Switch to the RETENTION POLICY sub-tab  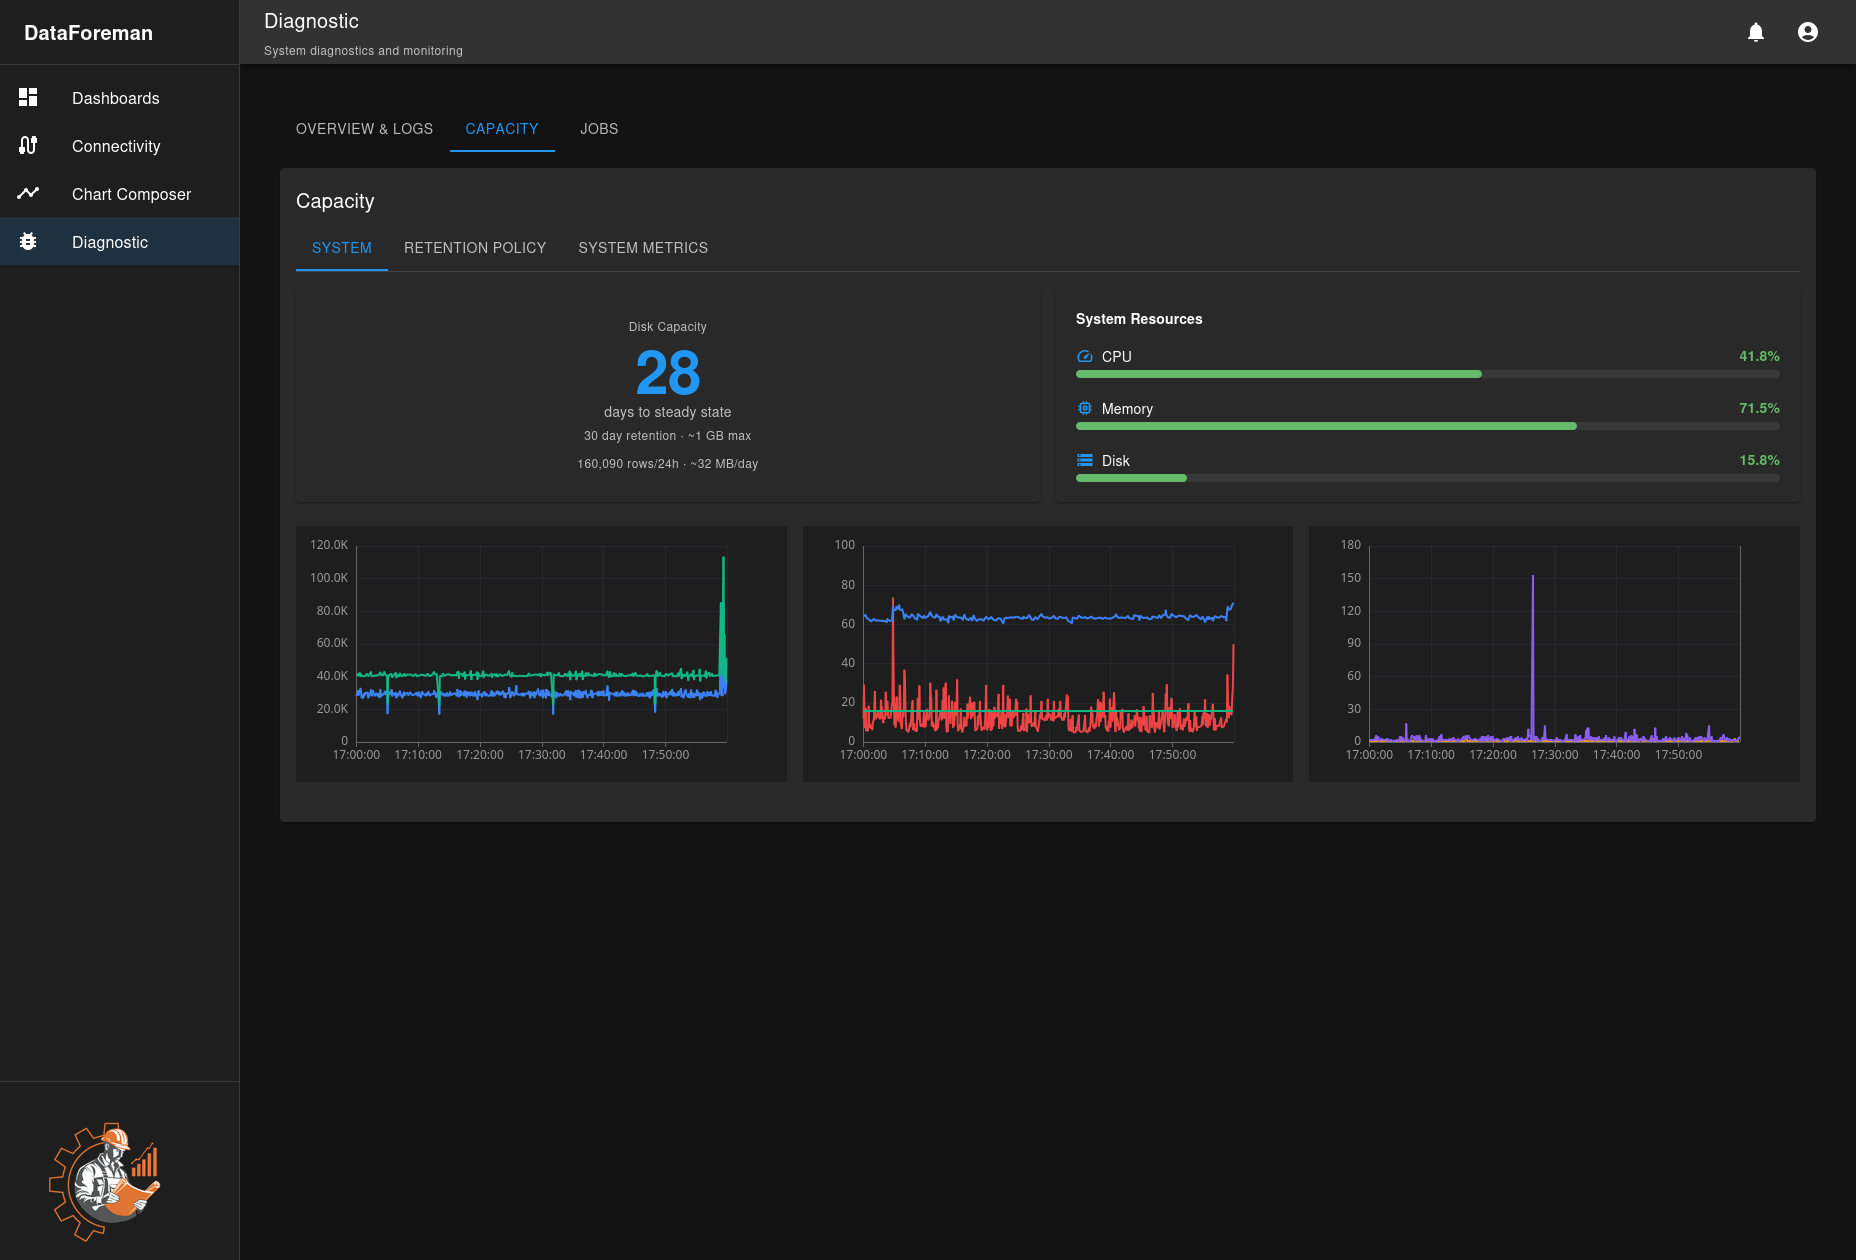pyautogui.click(x=475, y=248)
